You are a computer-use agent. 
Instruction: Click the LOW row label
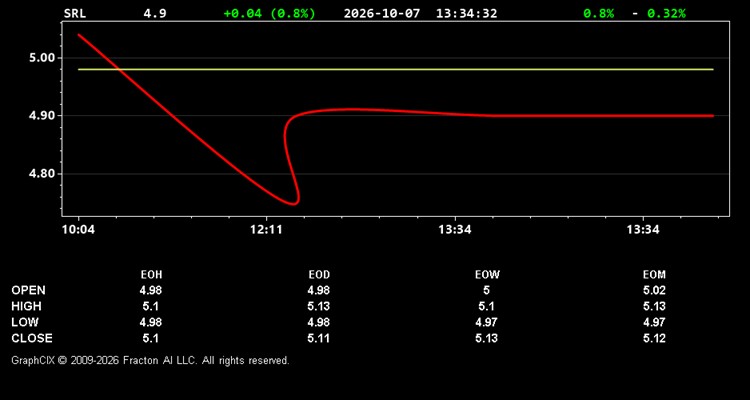tap(25, 322)
